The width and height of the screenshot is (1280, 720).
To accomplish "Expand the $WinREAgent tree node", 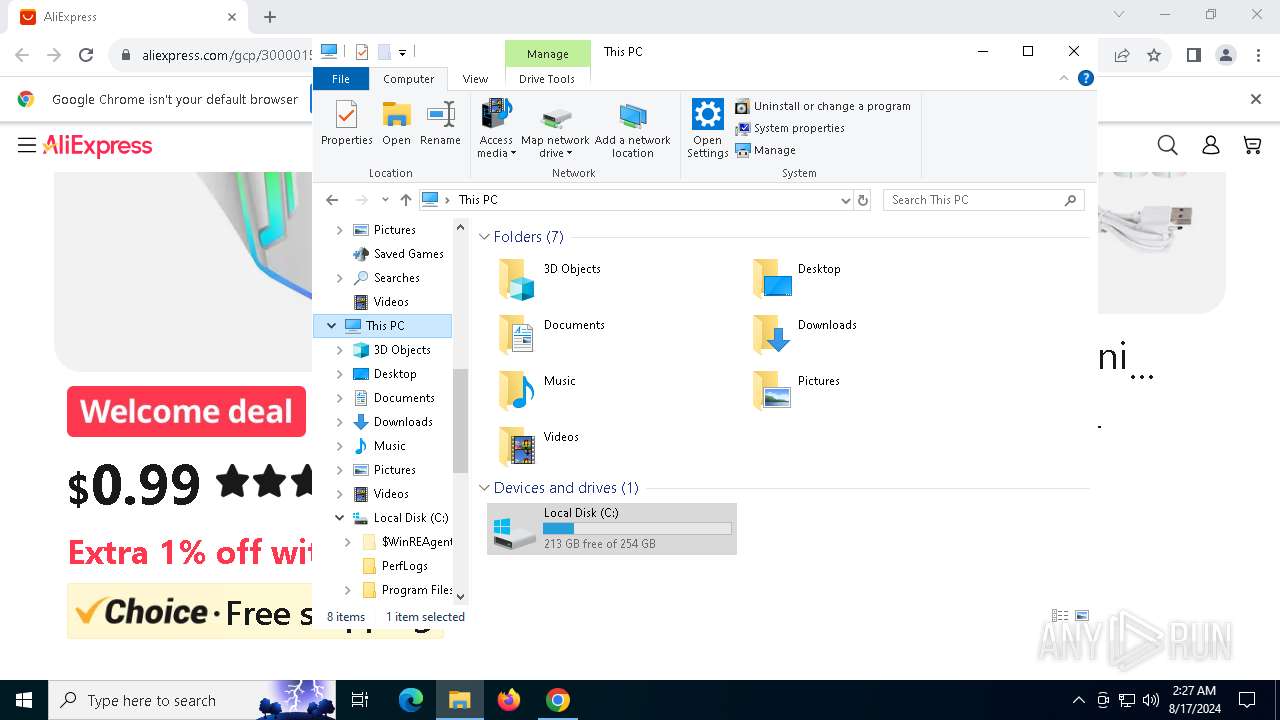I will 347,542.
